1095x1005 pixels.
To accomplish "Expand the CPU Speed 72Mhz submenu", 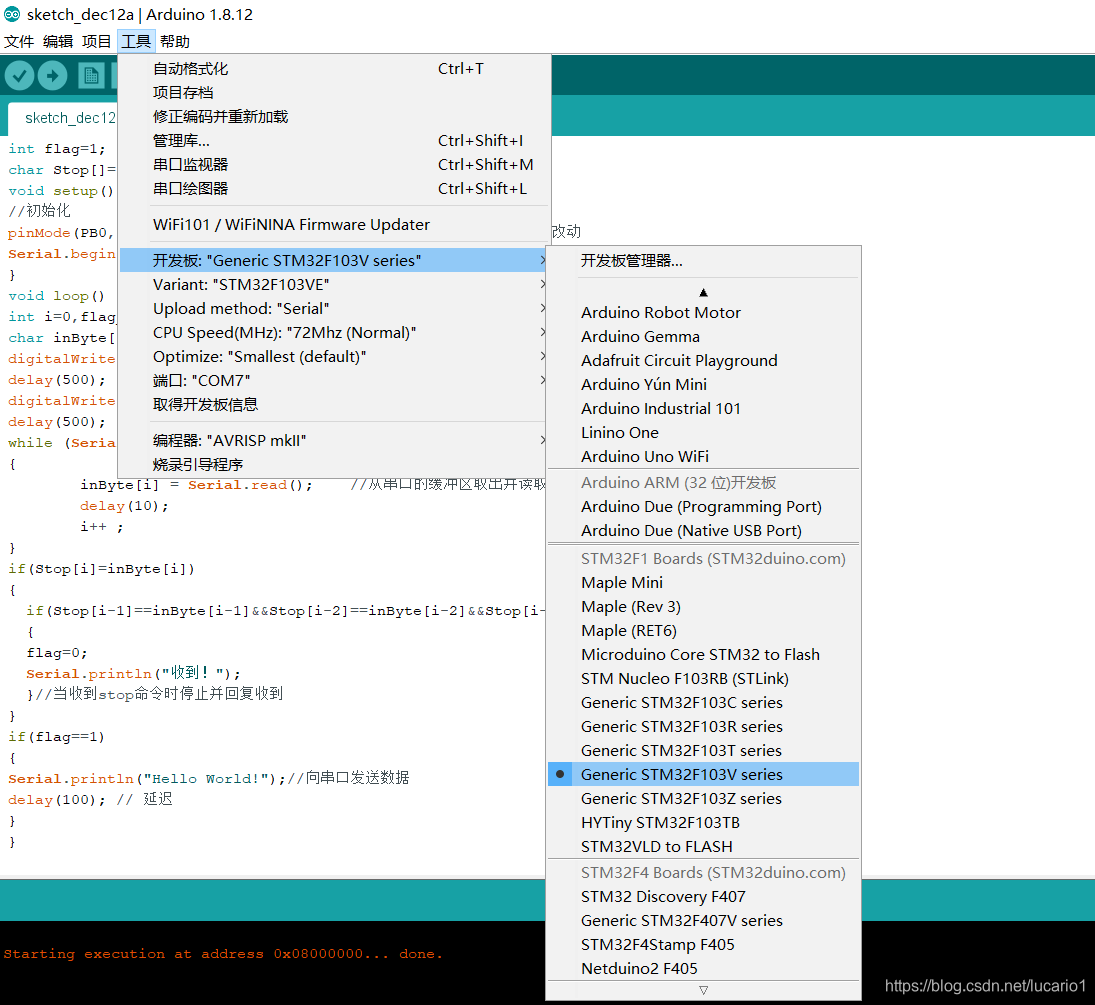I will coord(334,332).
